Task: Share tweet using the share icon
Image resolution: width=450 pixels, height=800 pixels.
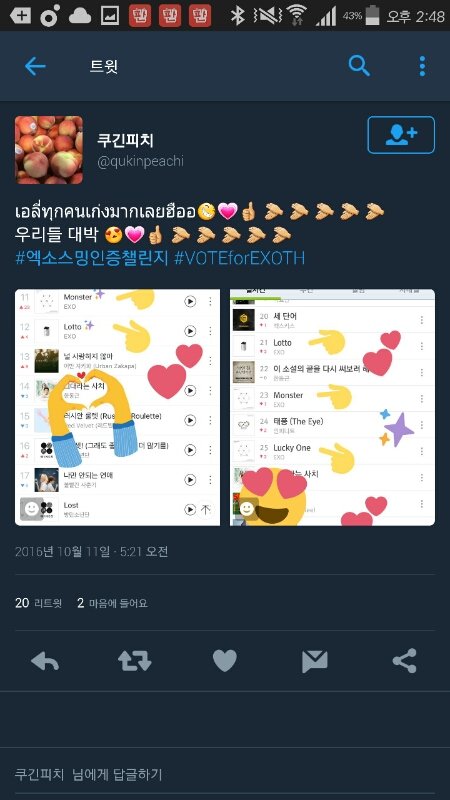Action: click(405, 661)
